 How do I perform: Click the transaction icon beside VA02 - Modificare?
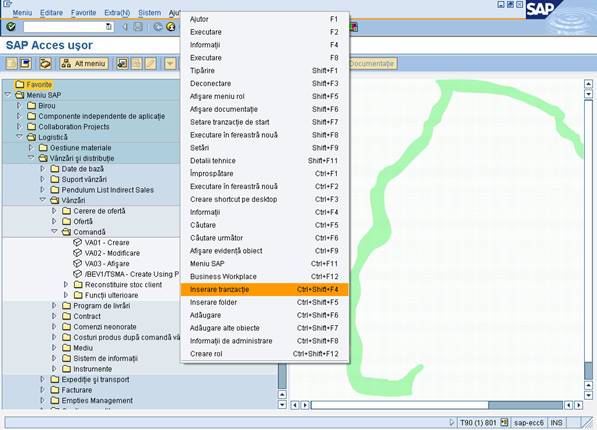coord(77,253)
